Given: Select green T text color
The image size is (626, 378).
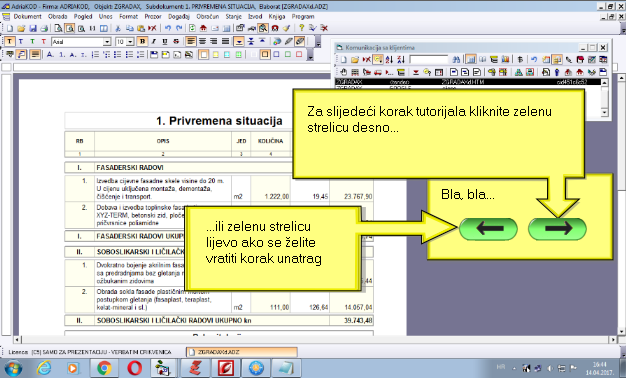Looking at the screenshot, I should tap(32, 42).
